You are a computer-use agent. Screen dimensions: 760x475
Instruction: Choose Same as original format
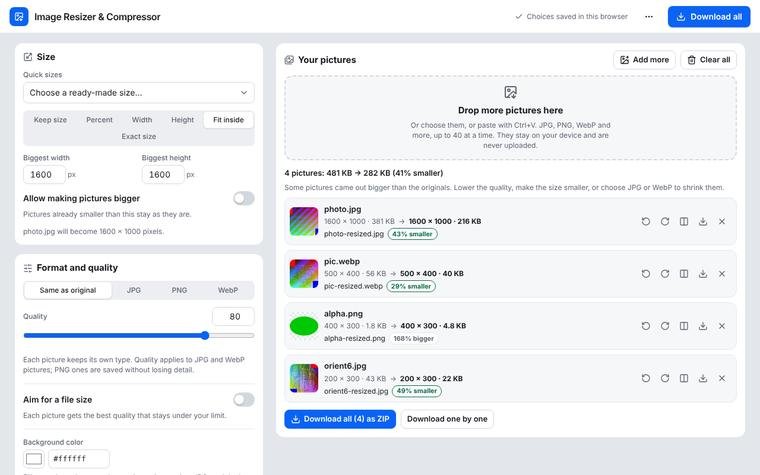68,290
